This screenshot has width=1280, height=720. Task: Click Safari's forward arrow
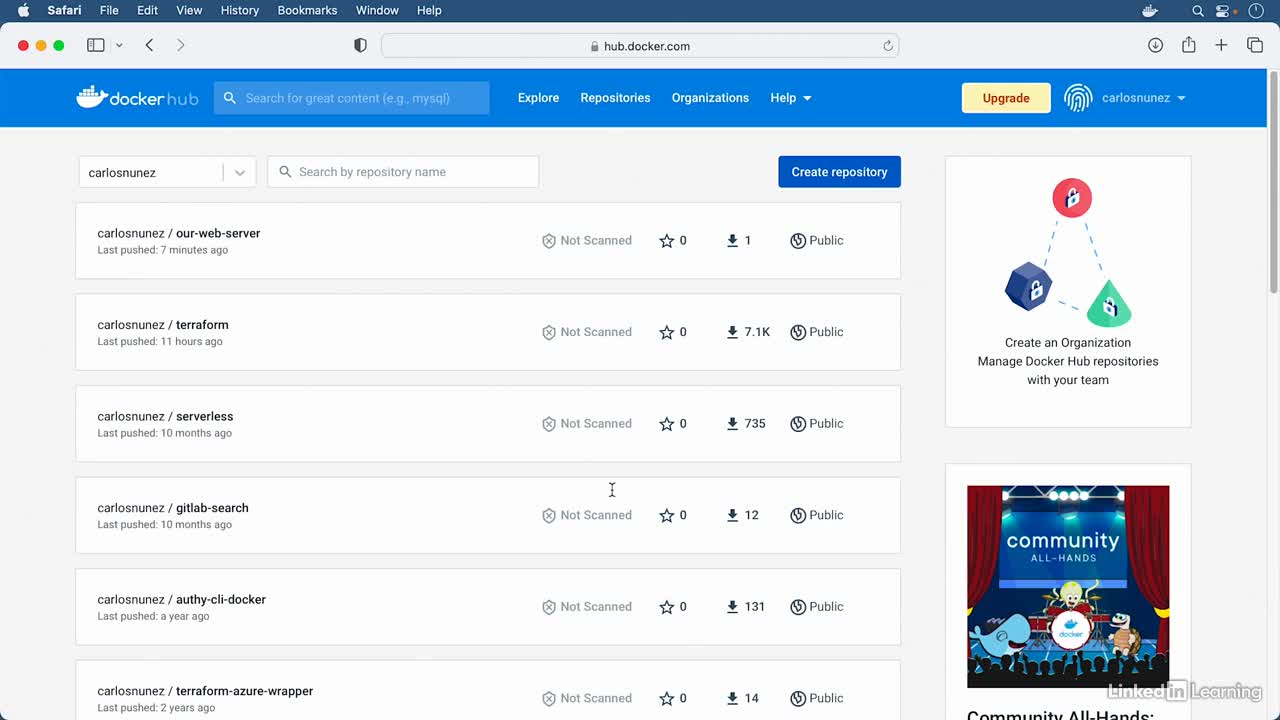pyautogui.click(x=181, y=45)
